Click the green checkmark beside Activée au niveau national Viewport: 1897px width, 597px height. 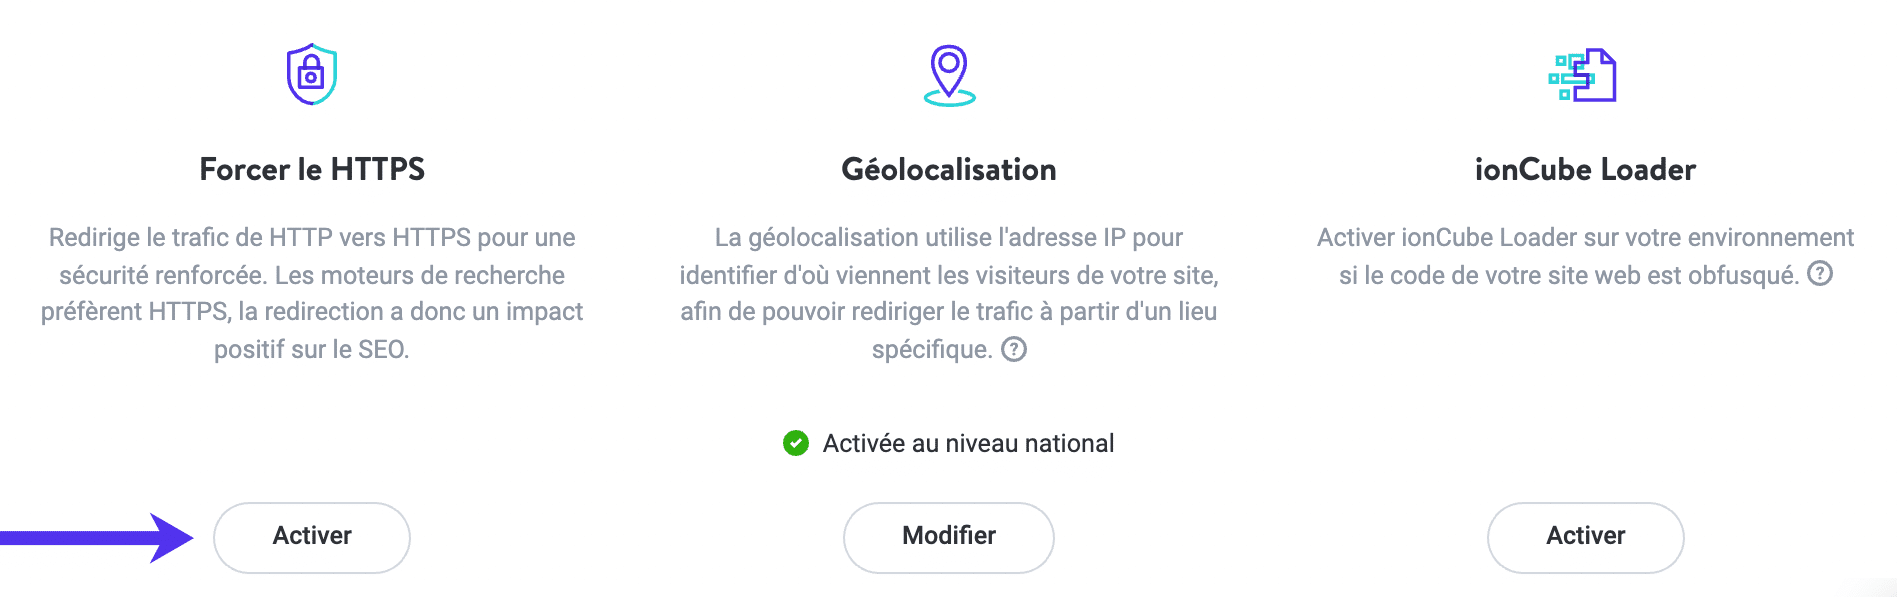[795, 443]
